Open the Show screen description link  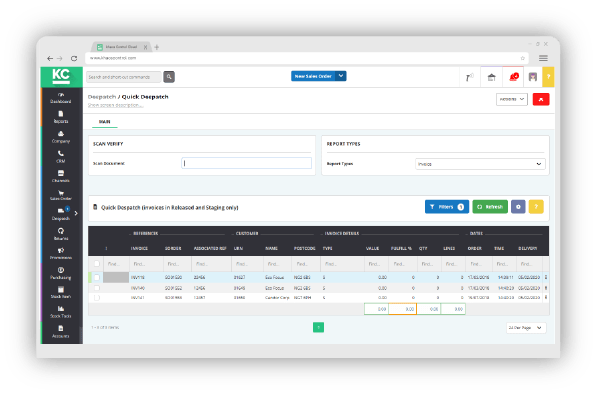click(x=116, y=105)
